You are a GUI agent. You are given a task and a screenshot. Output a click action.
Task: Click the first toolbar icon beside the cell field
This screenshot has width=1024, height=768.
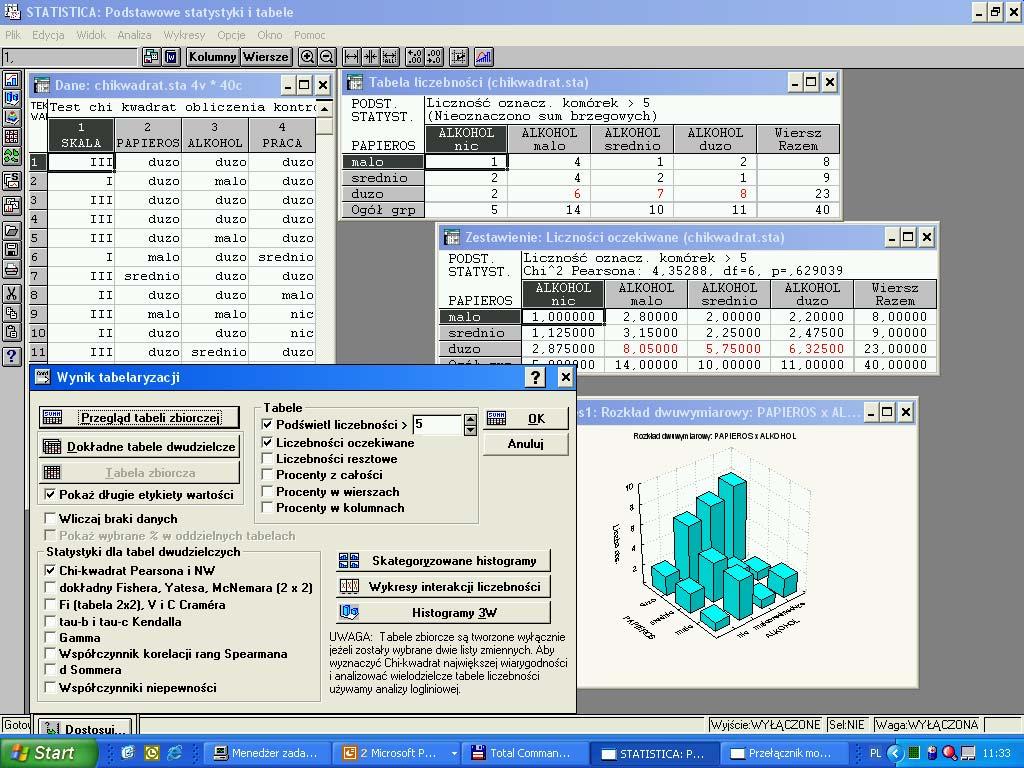pyautogui.click(x=151, y=57)
